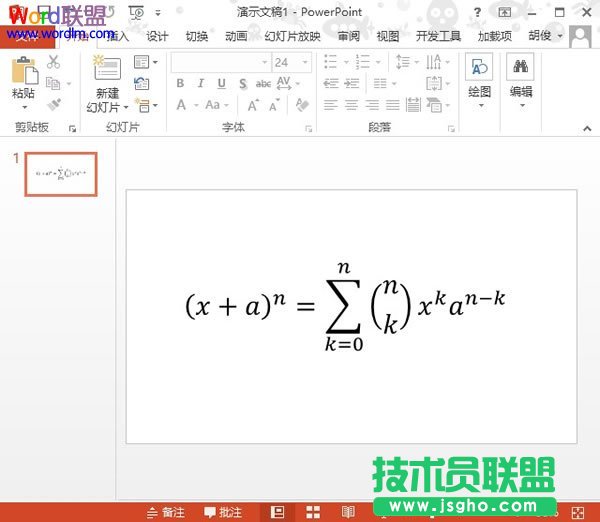Open Paragraph (段落) dialog launcher
The width and height of the screenshot is (600, 522).
coord(452,129)
